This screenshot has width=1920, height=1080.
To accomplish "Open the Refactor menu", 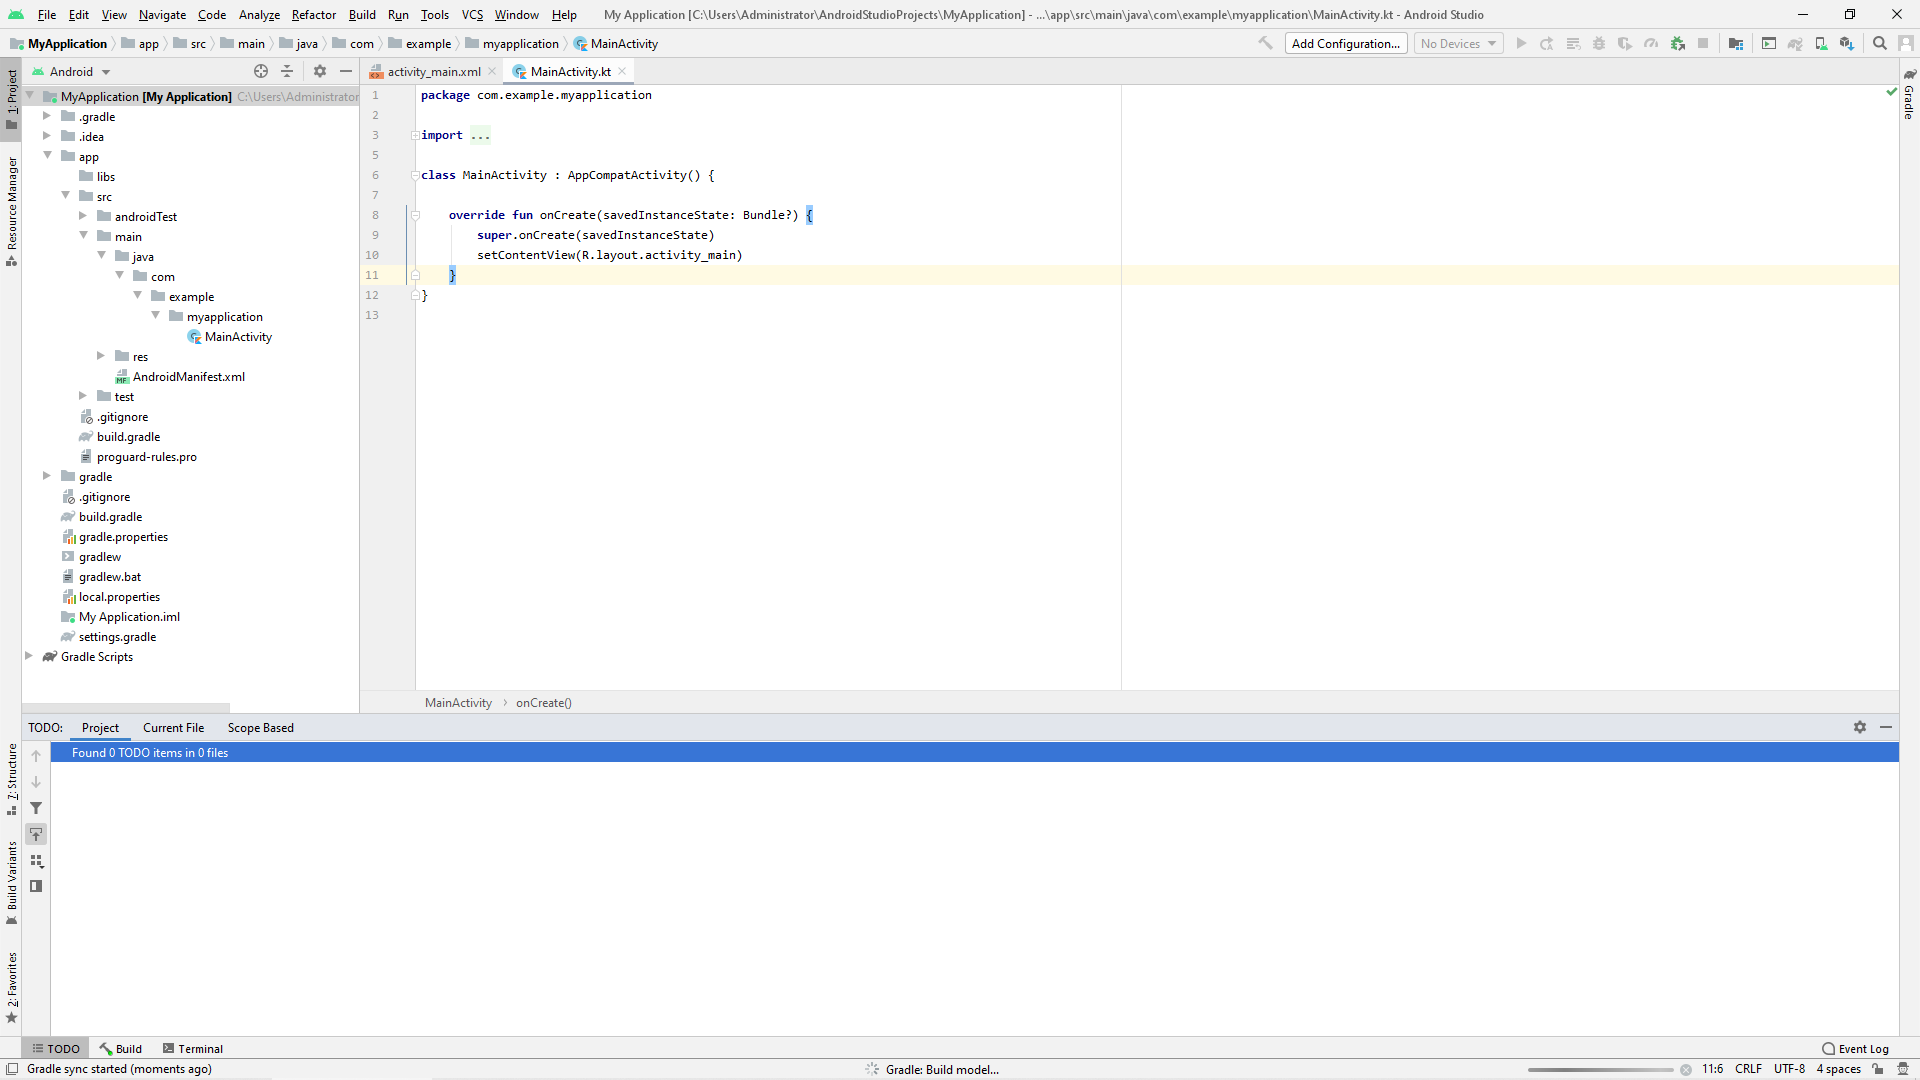I will (313, 14).
